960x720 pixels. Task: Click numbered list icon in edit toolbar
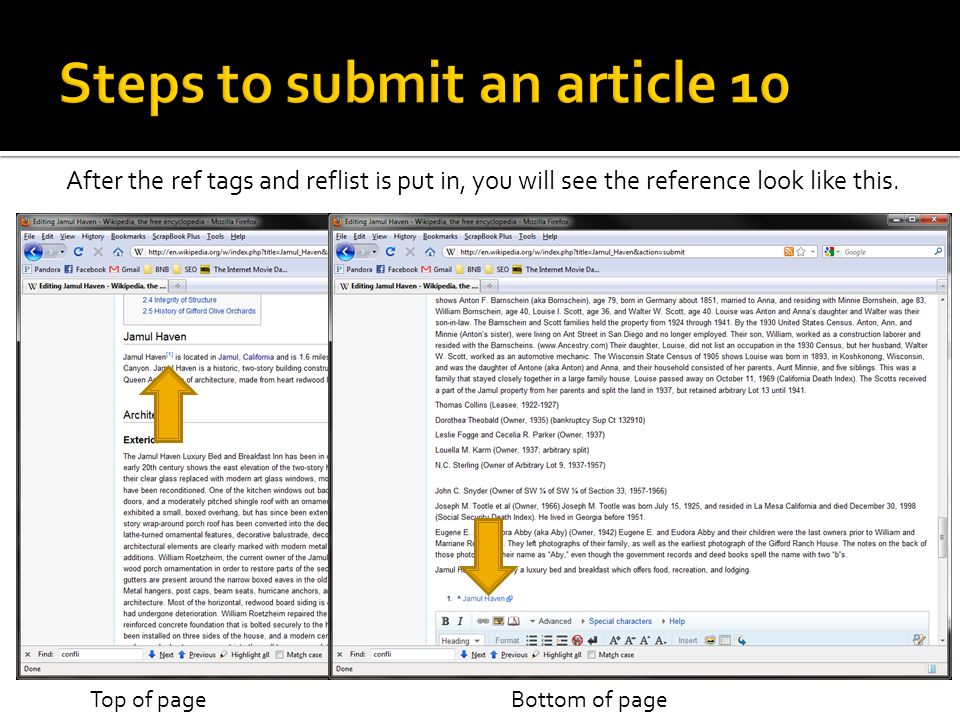pos(547,640)
